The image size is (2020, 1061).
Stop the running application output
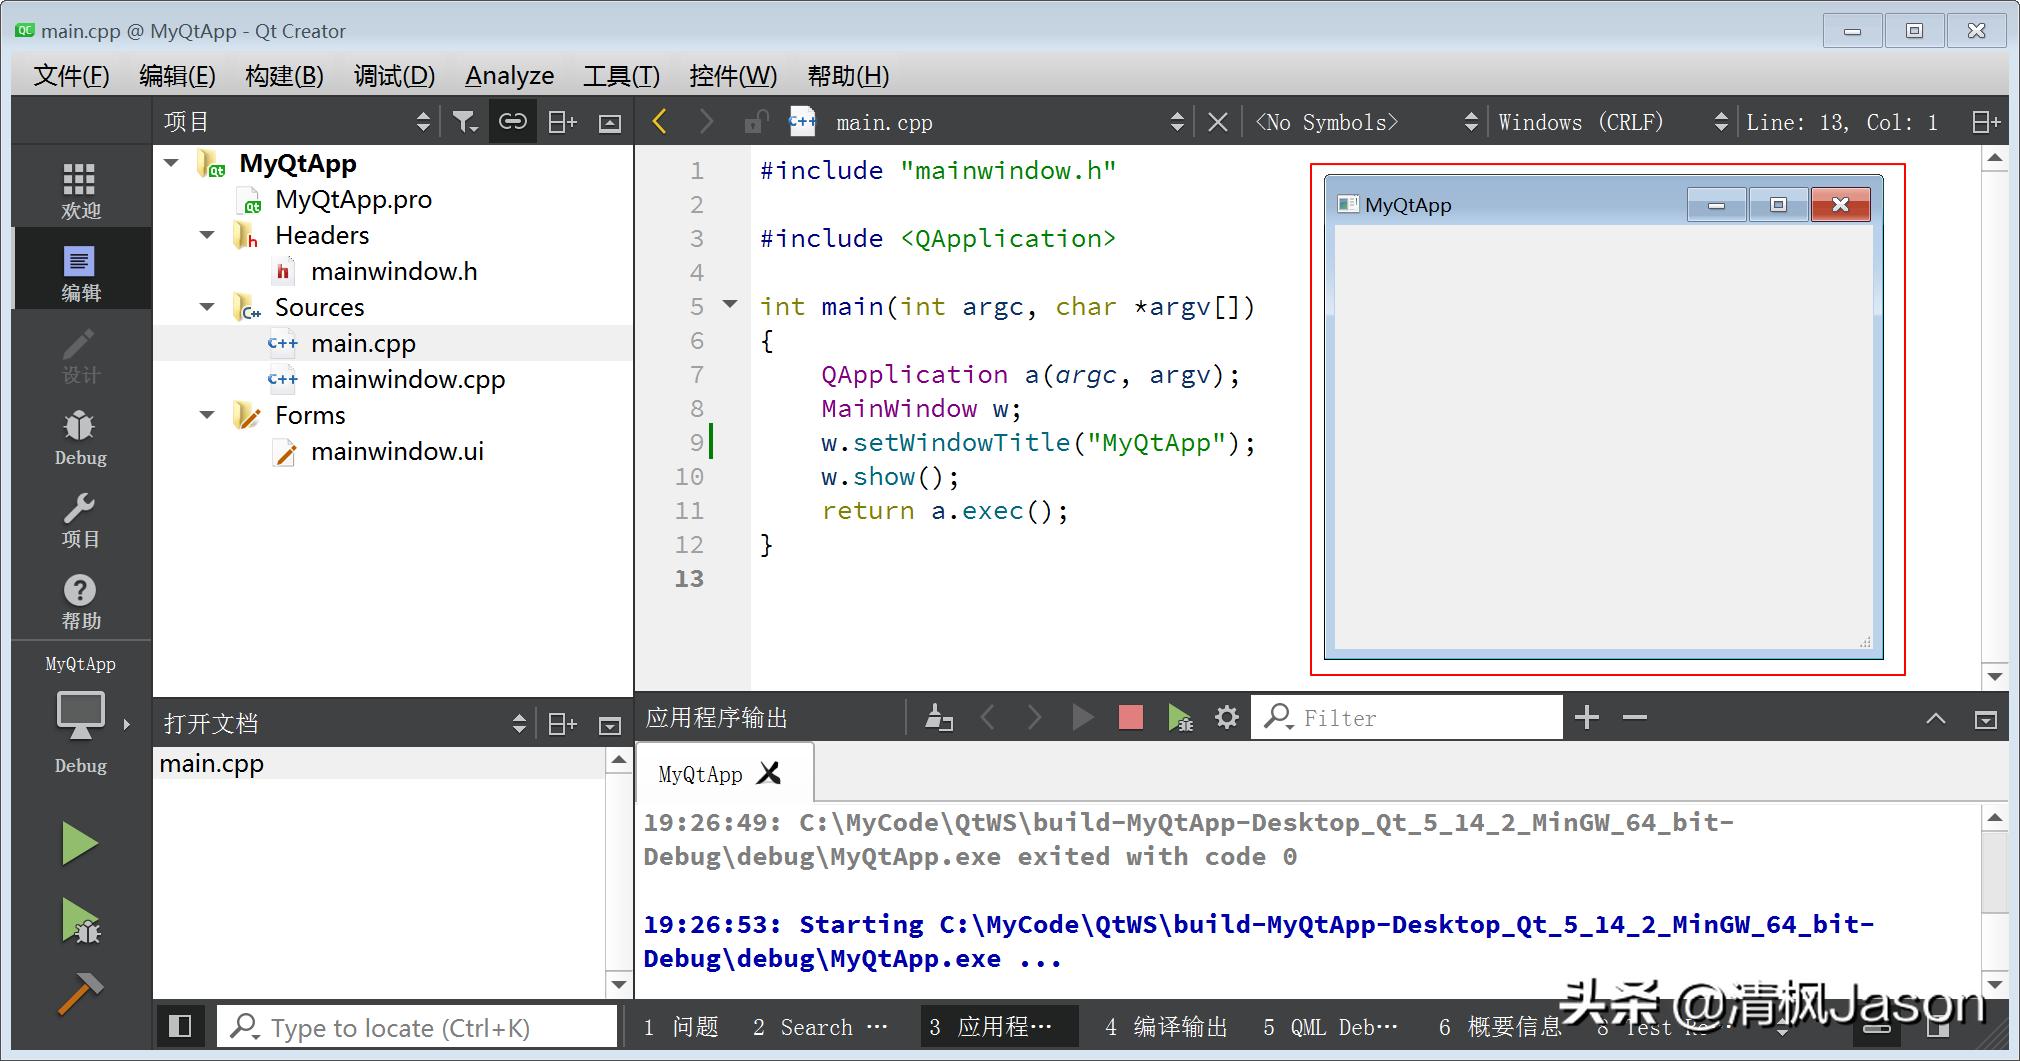pyautogui.click(x=1130, y=717)
